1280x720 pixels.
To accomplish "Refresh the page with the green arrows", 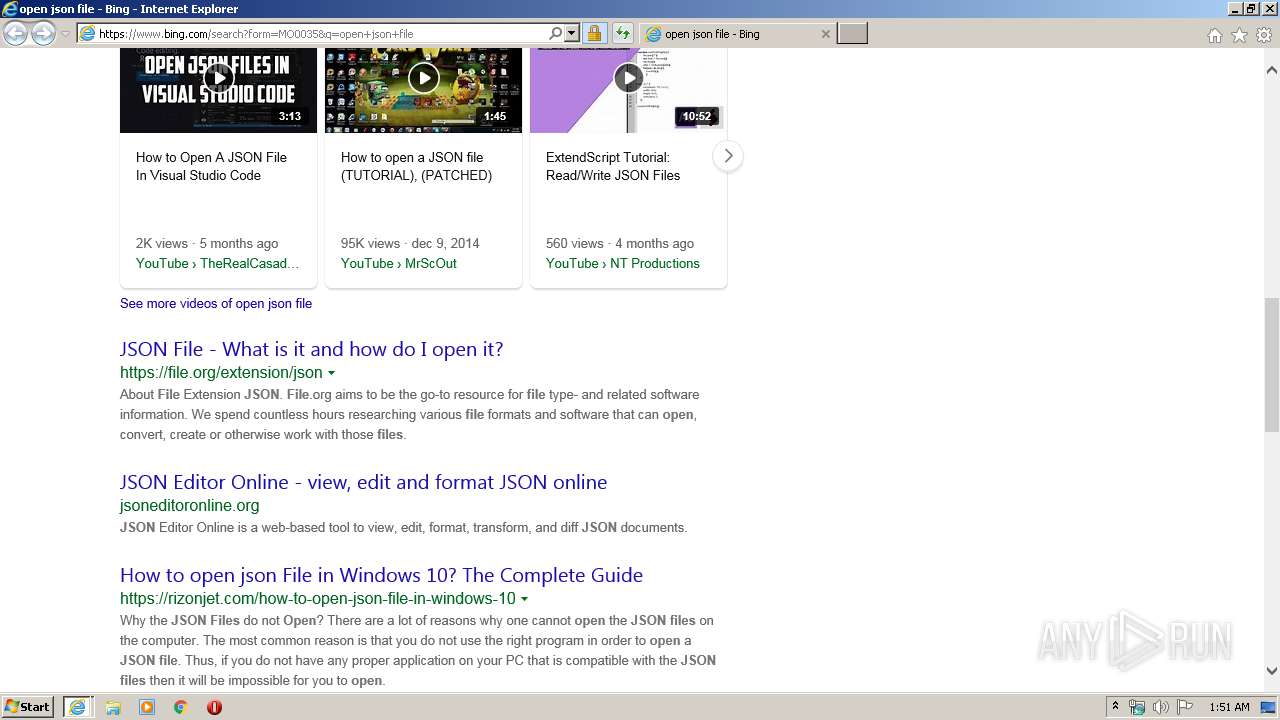I will pos(622,34).
